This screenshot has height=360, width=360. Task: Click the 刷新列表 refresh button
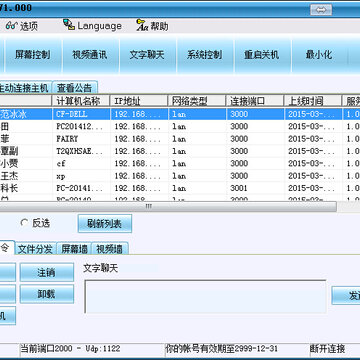(x=105, y=224)
